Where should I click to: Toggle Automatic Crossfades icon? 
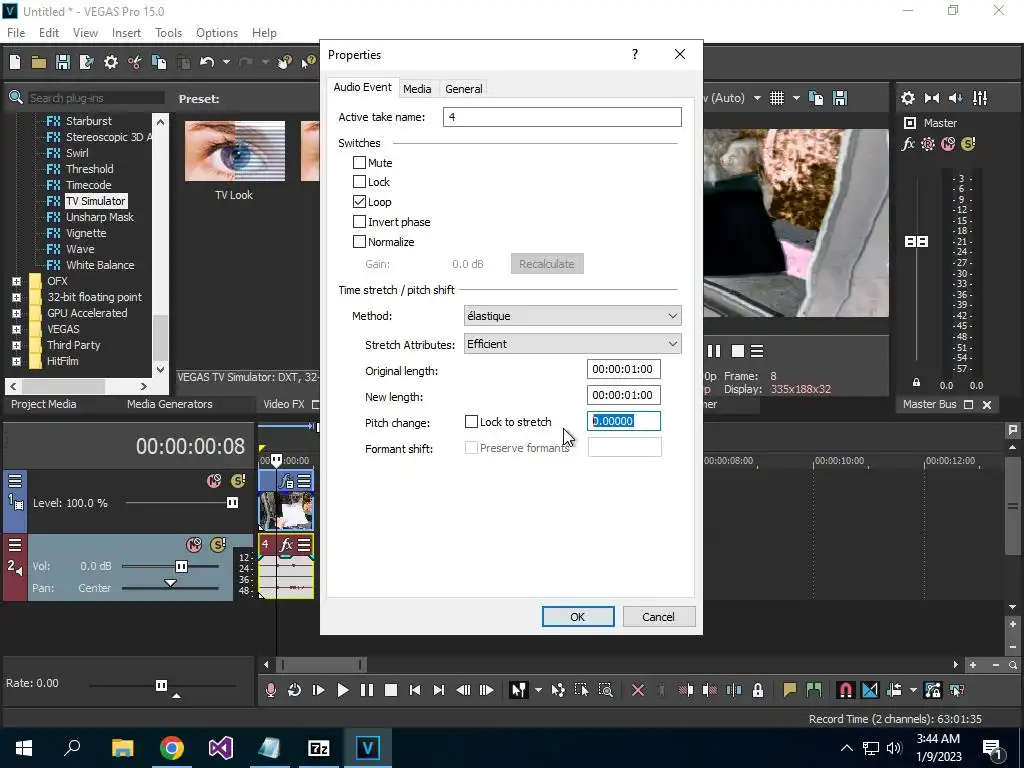click(x=870, y=690)
